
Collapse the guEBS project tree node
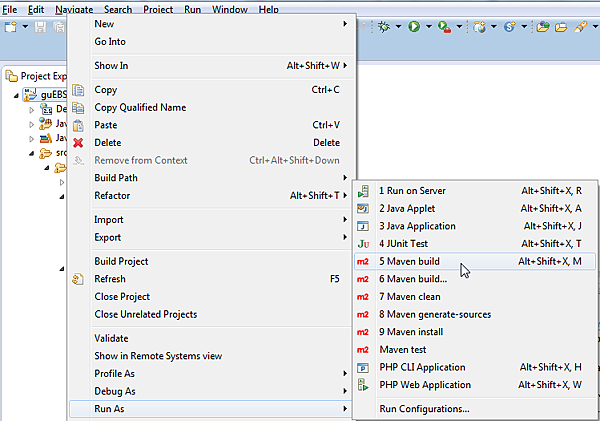[16, 95]
